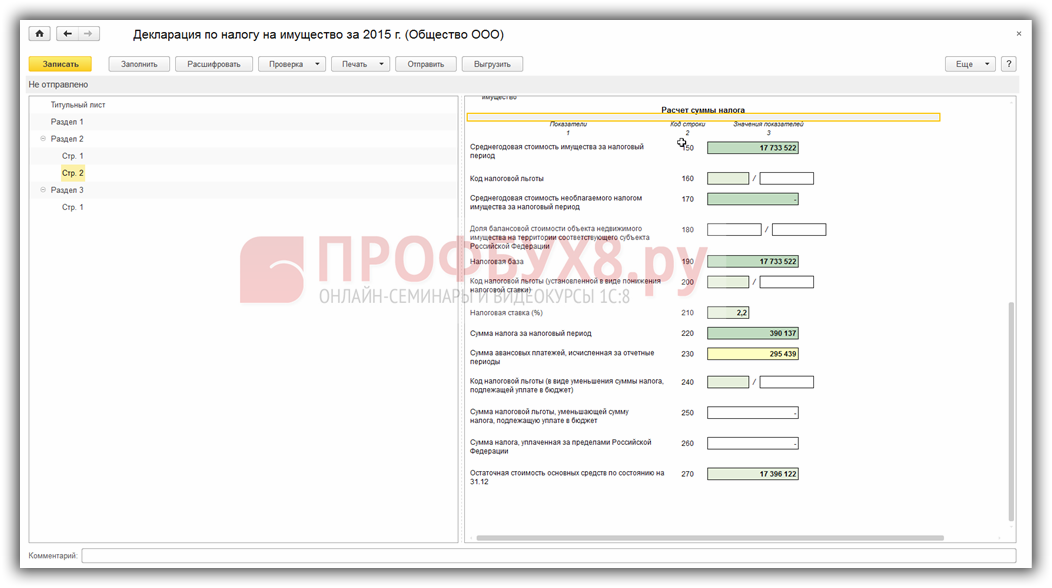Click the Записать button

point(60,64)
